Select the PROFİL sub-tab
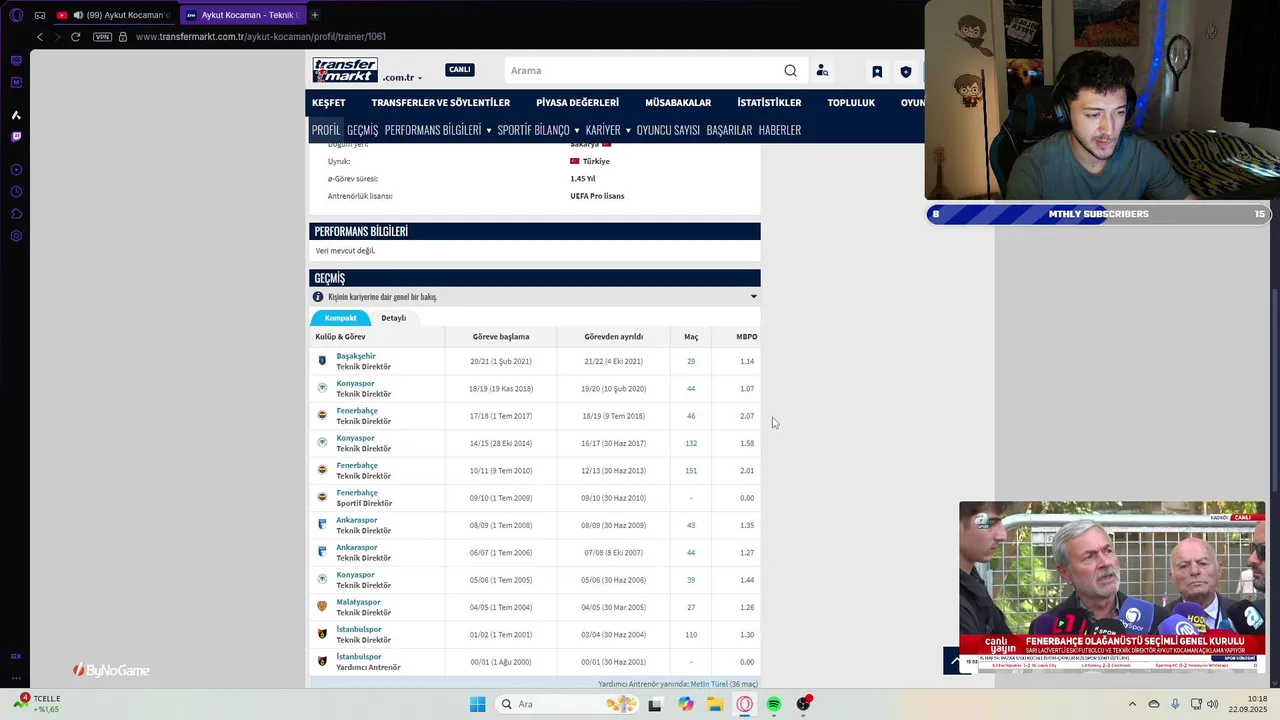The width and height of the screenshot is (1280, 720). pos(326,130)
